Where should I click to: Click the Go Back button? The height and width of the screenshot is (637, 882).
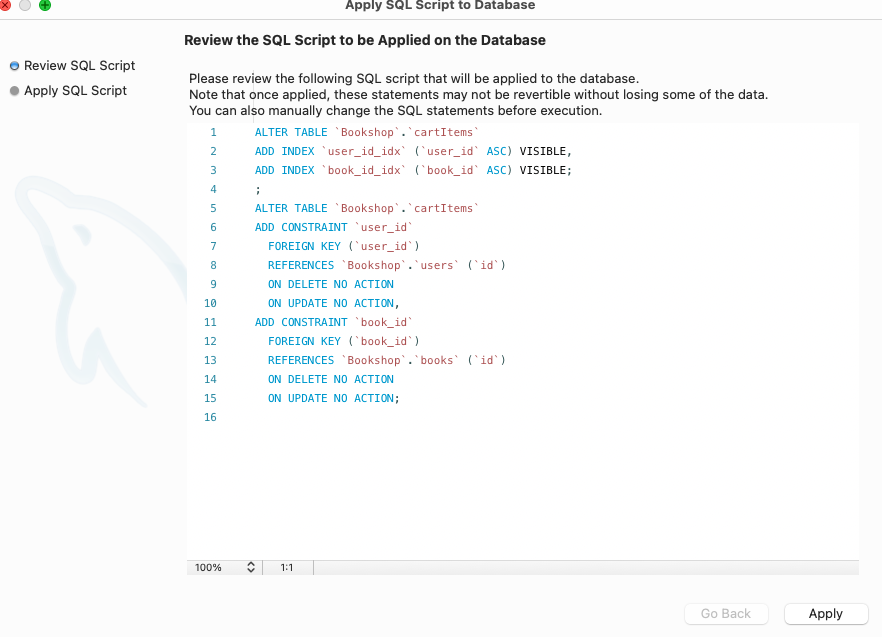(x=726, y=613)
